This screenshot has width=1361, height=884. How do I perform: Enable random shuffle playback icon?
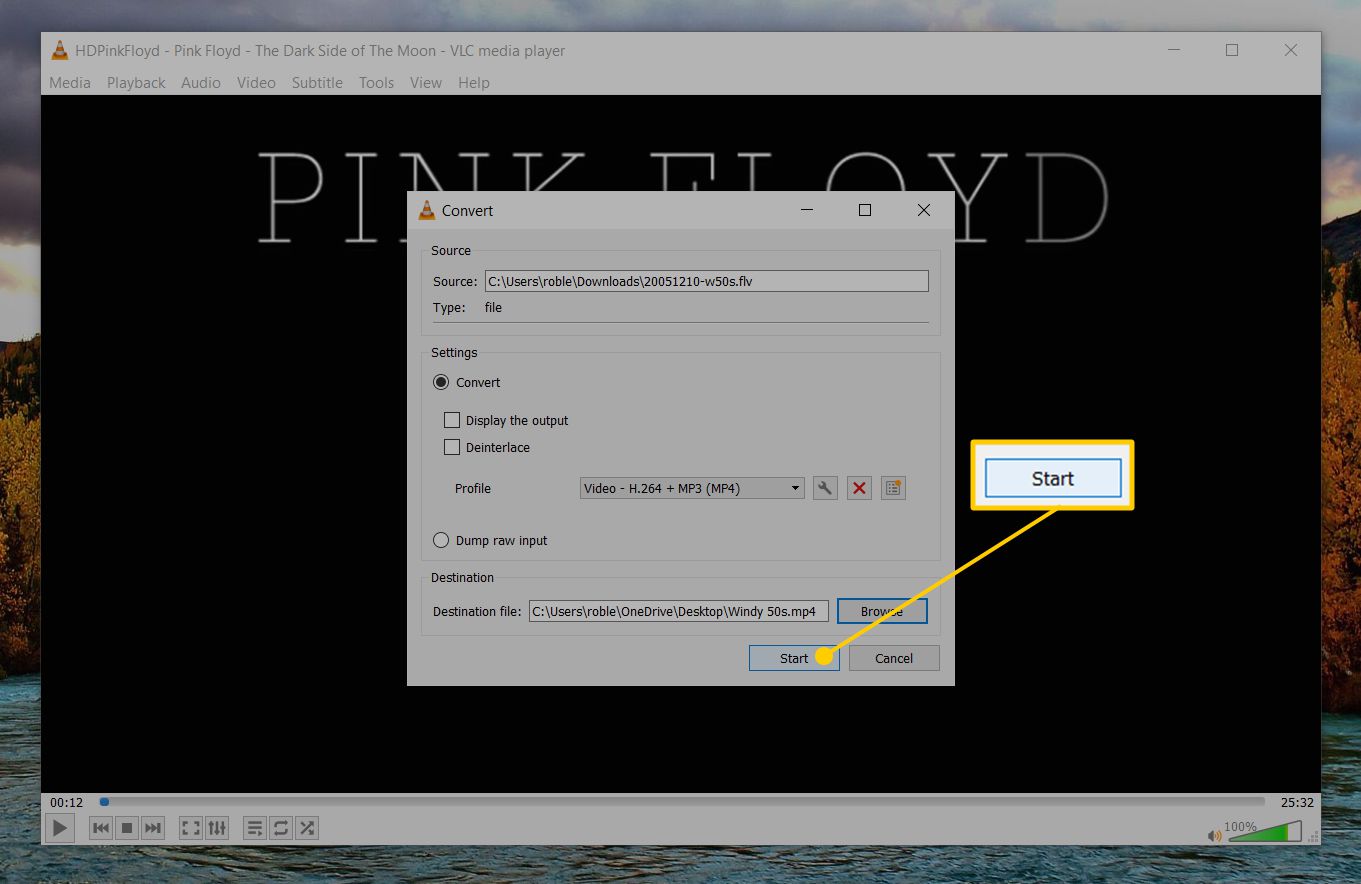click(307, 828)
